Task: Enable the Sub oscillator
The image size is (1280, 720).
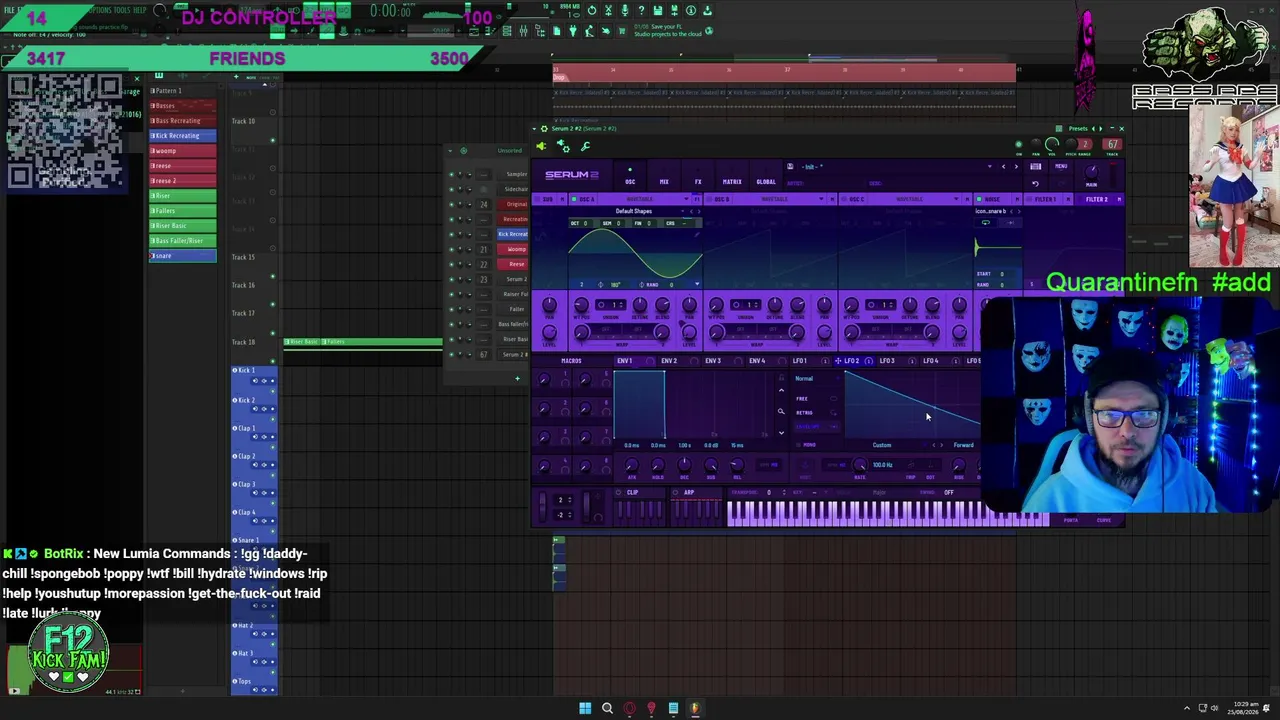Action: 537,199
